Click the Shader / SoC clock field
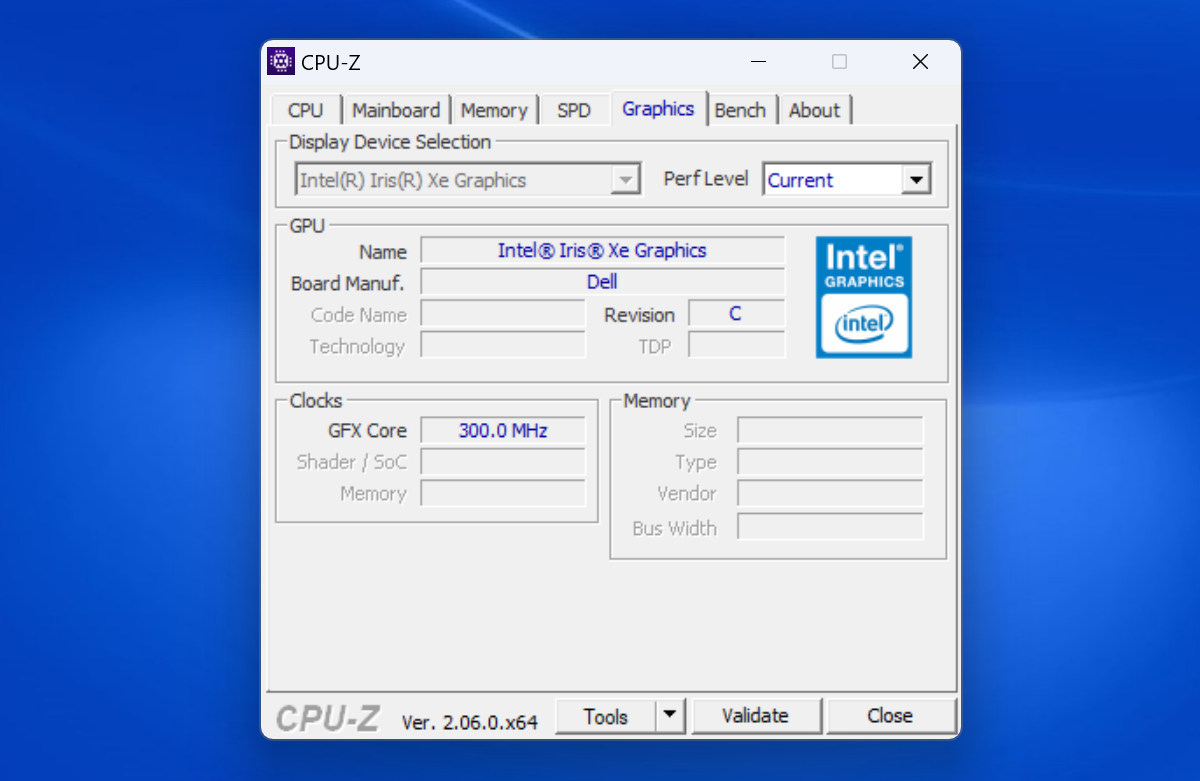 click(503, 462)
